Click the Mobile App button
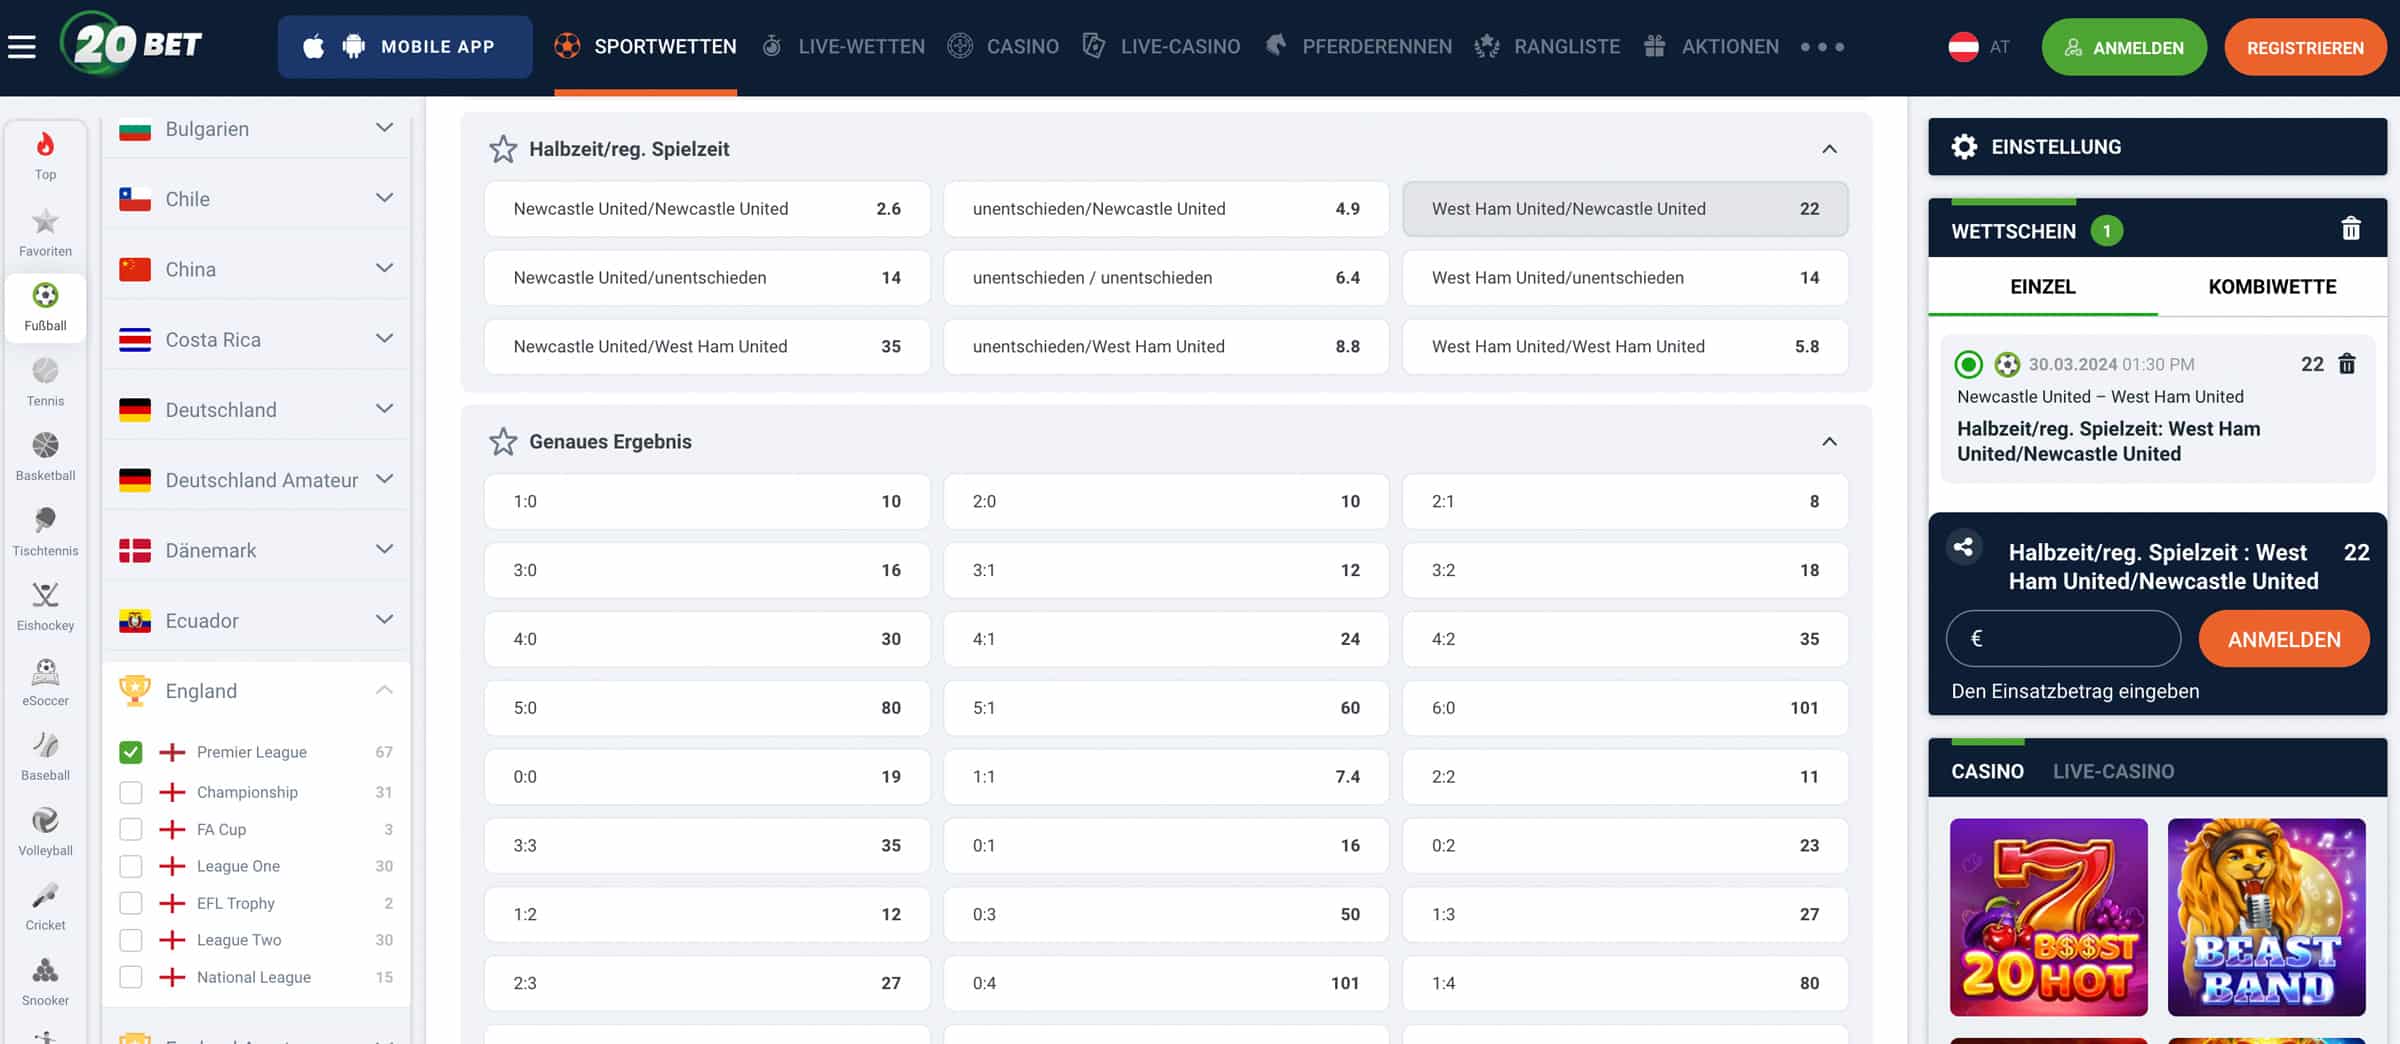This screenshot has width=2400, height=1044. click(405, 47)
